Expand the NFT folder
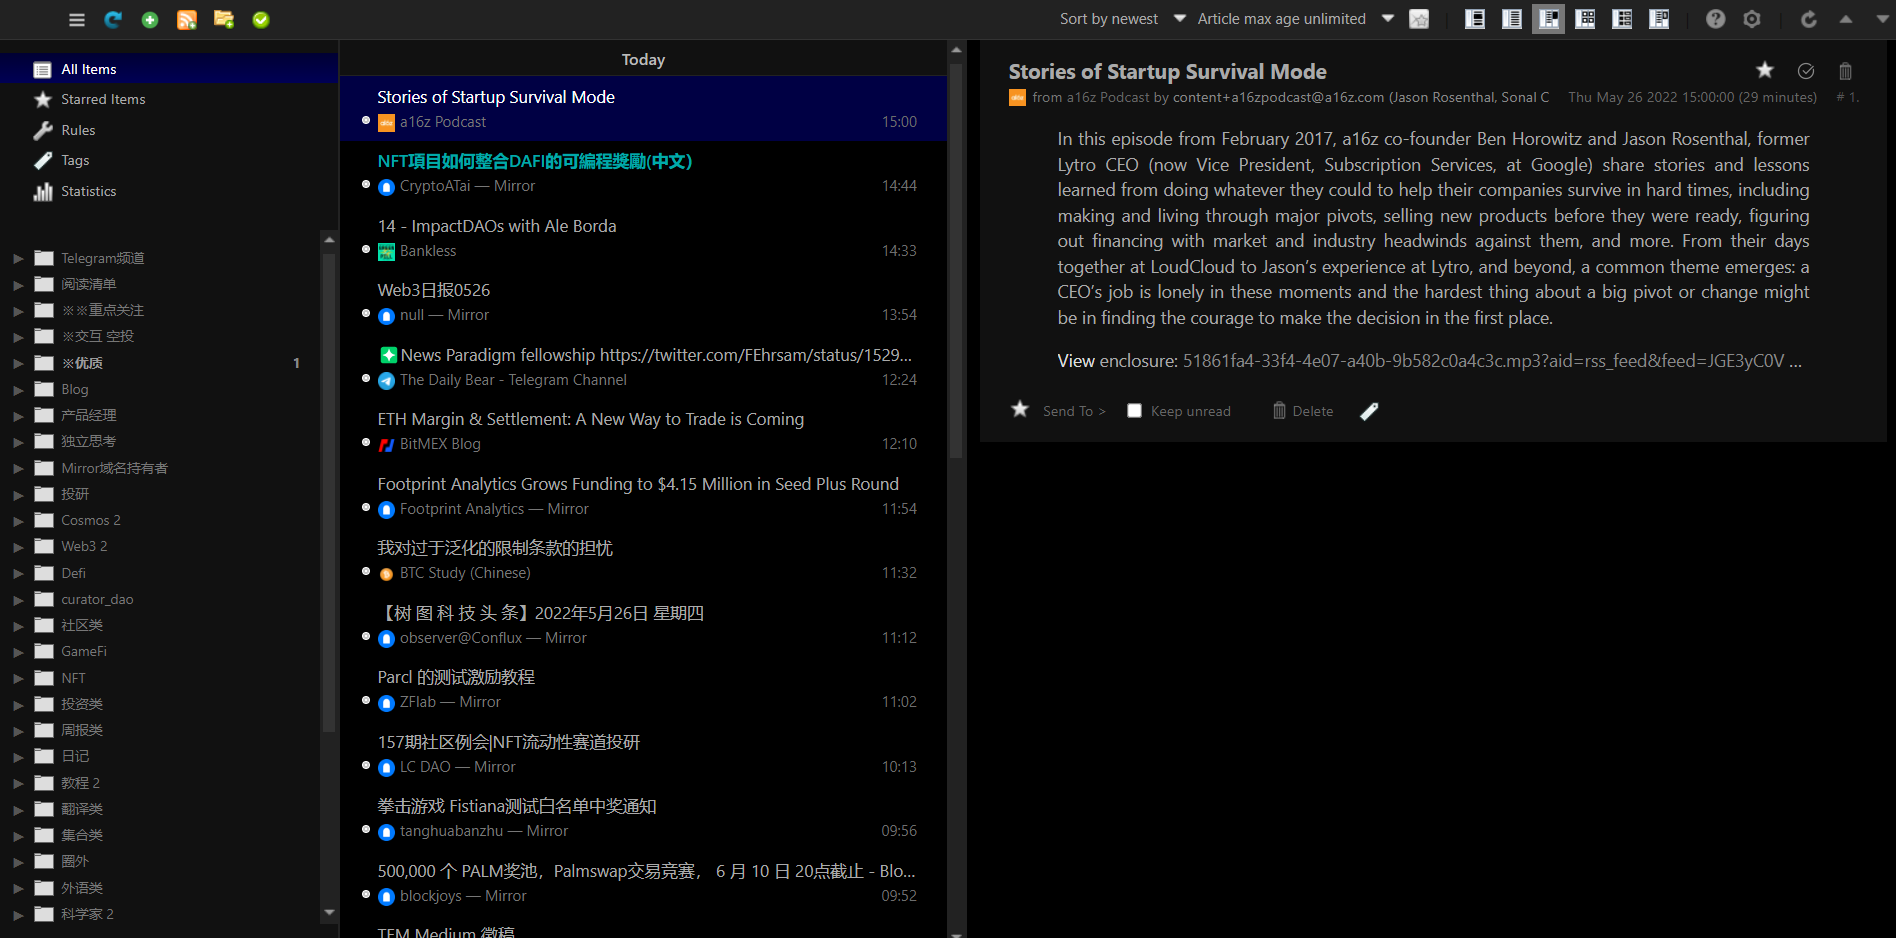The width and height of the screenshot is (1896, 938). tap(18, 678)
